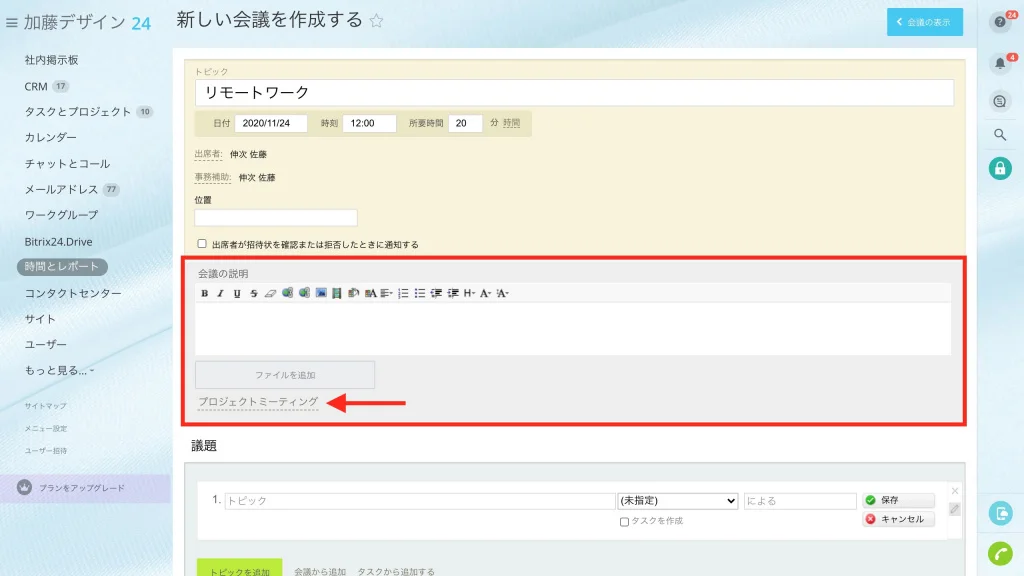Insert a bulleted list

420,293
